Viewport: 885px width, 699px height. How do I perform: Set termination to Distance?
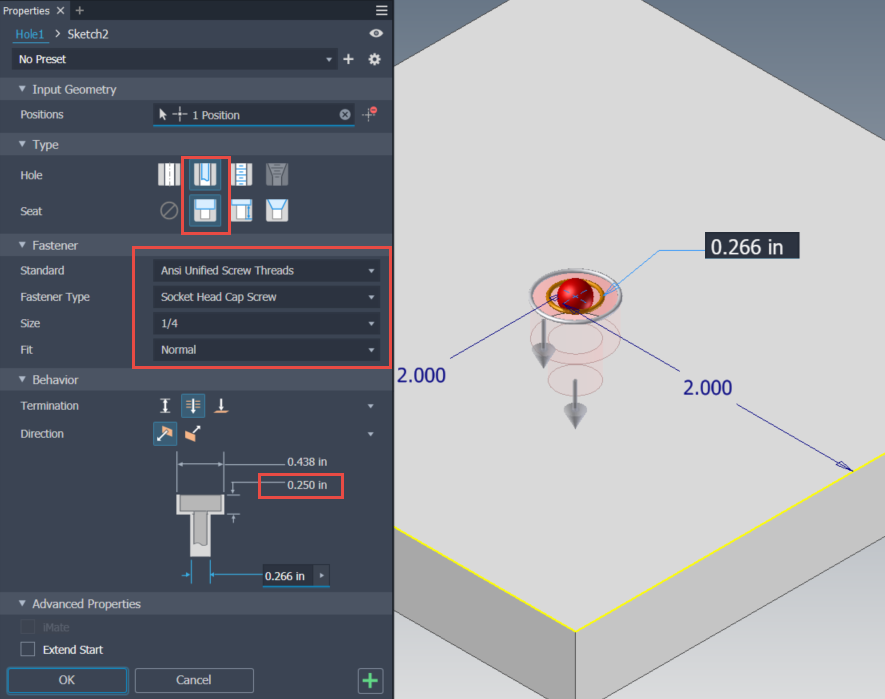click(x=165, y=406)
